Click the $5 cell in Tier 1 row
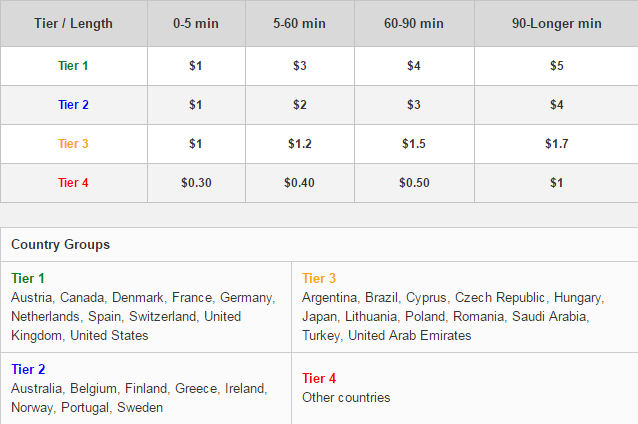The height and width of the screenshot is (424, 638). pos(557,66)
